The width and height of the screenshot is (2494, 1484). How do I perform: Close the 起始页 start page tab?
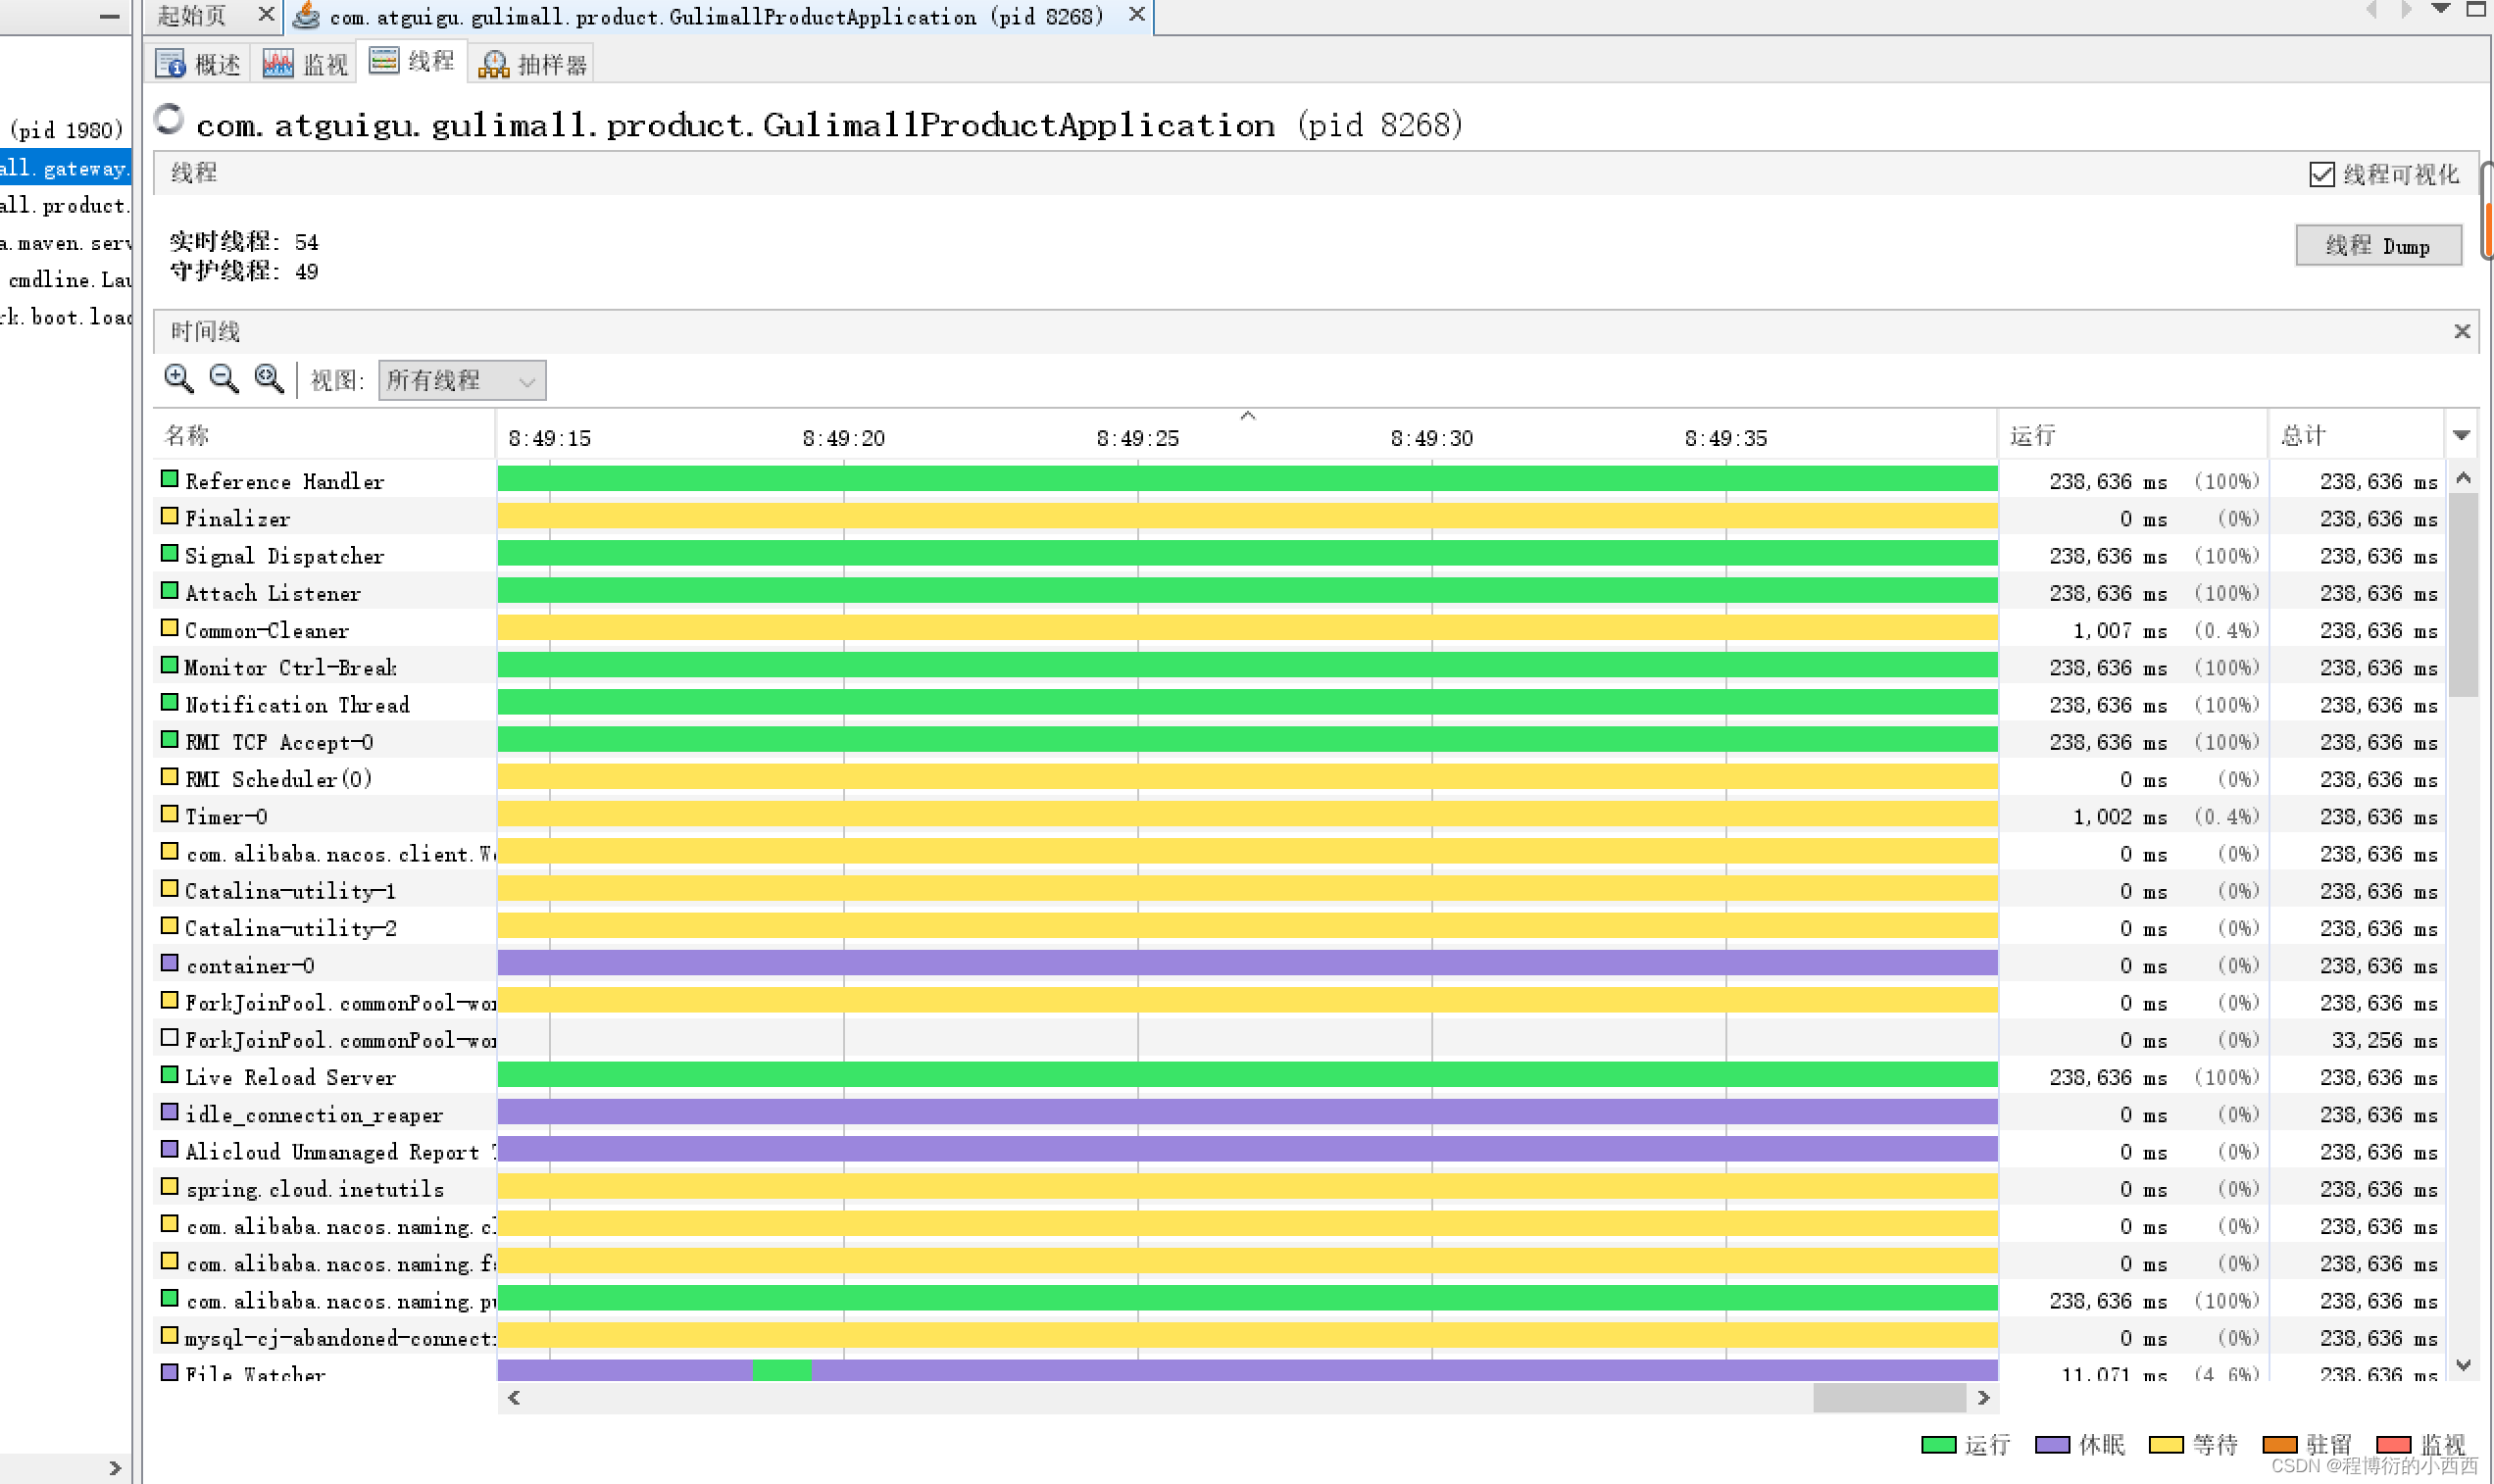[x=265, y=15]
